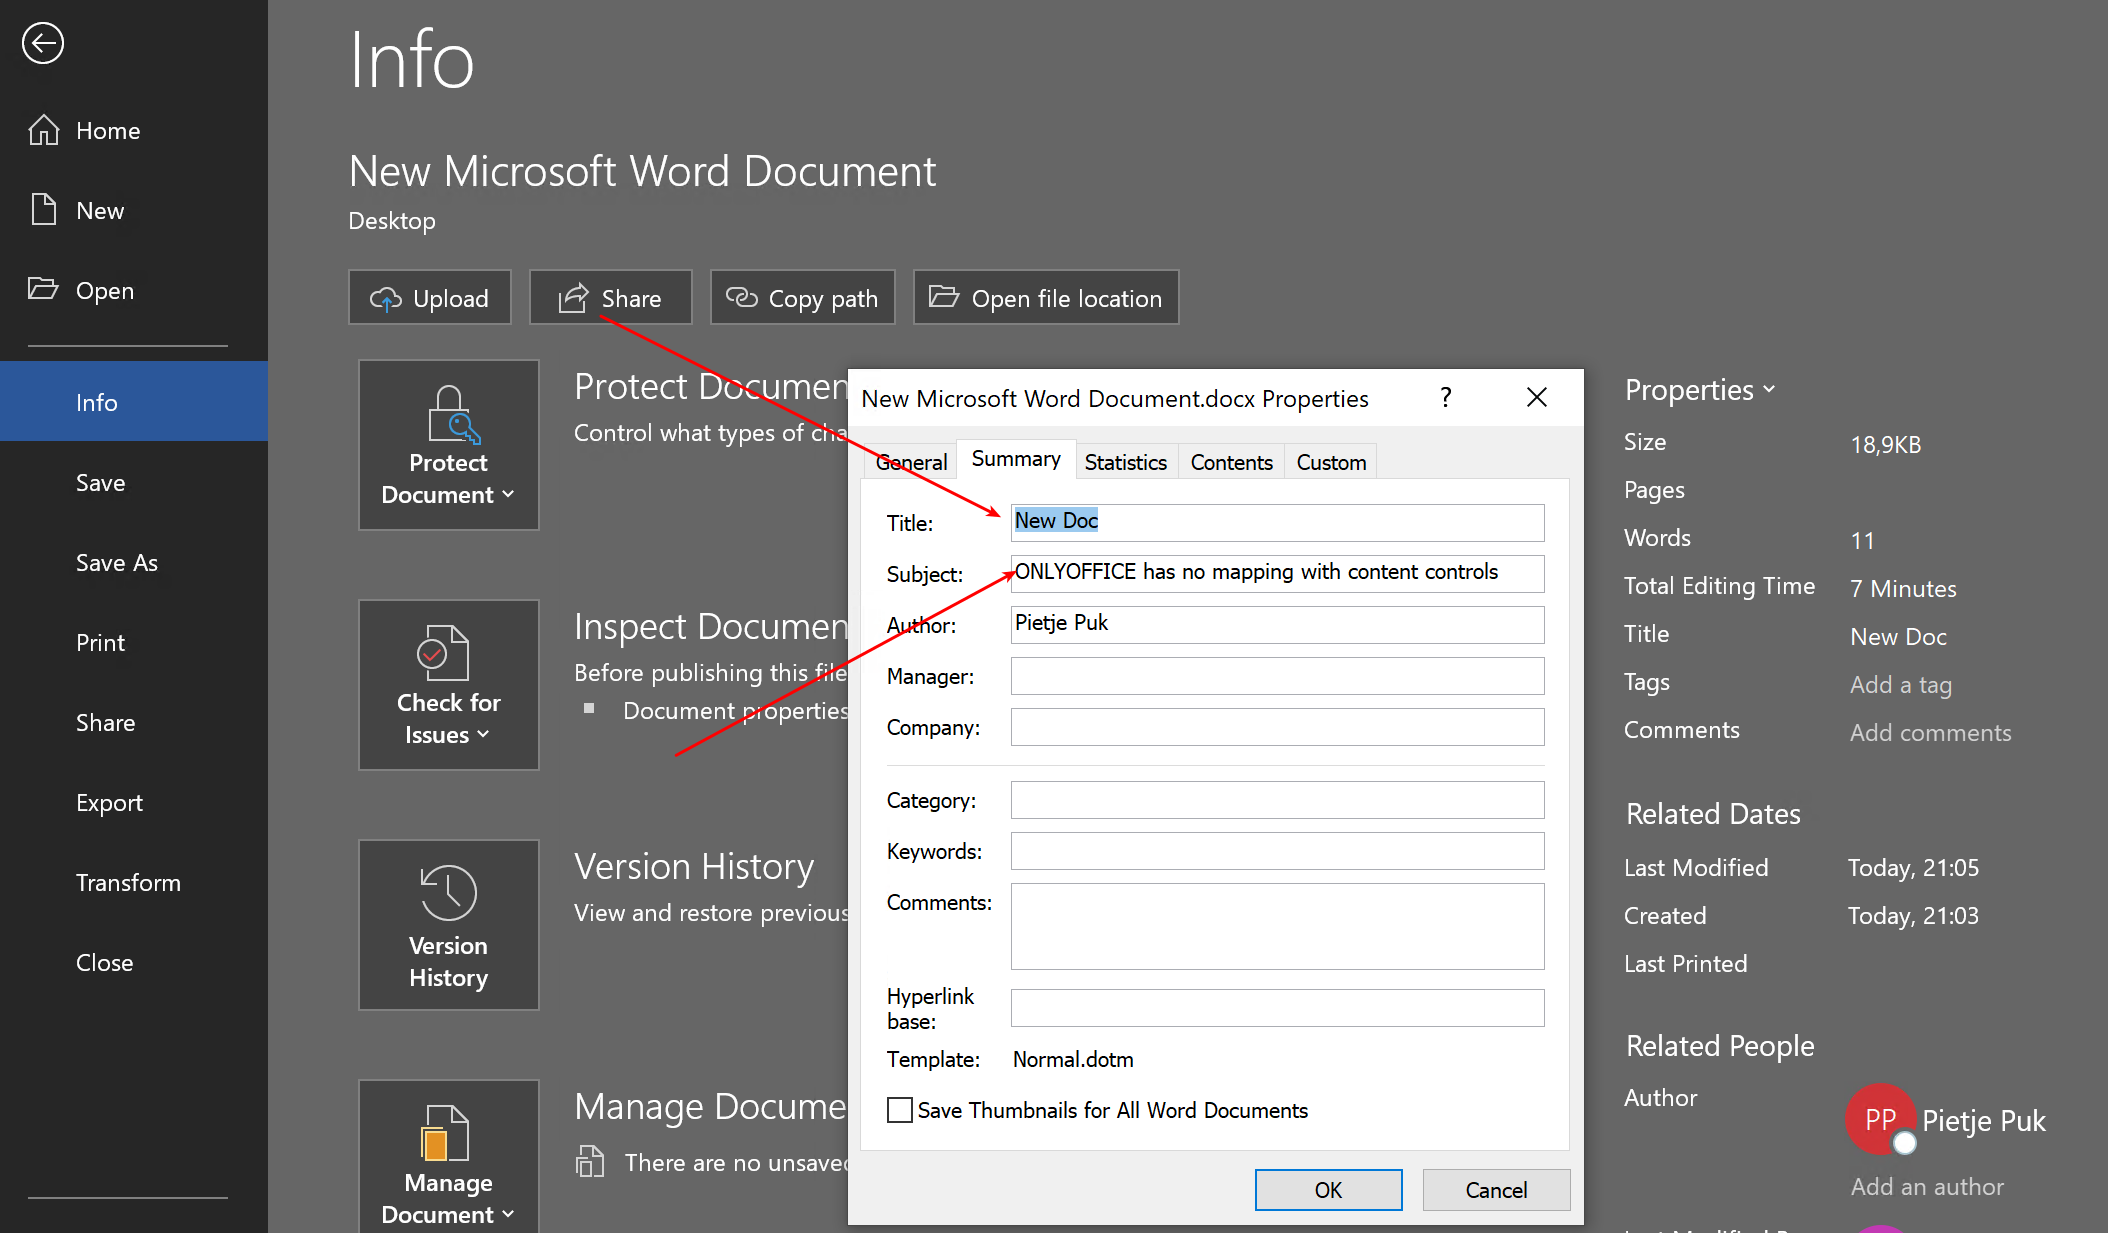Click the dialog help question mark
2108x1233 pixels.
[1445, 398]
